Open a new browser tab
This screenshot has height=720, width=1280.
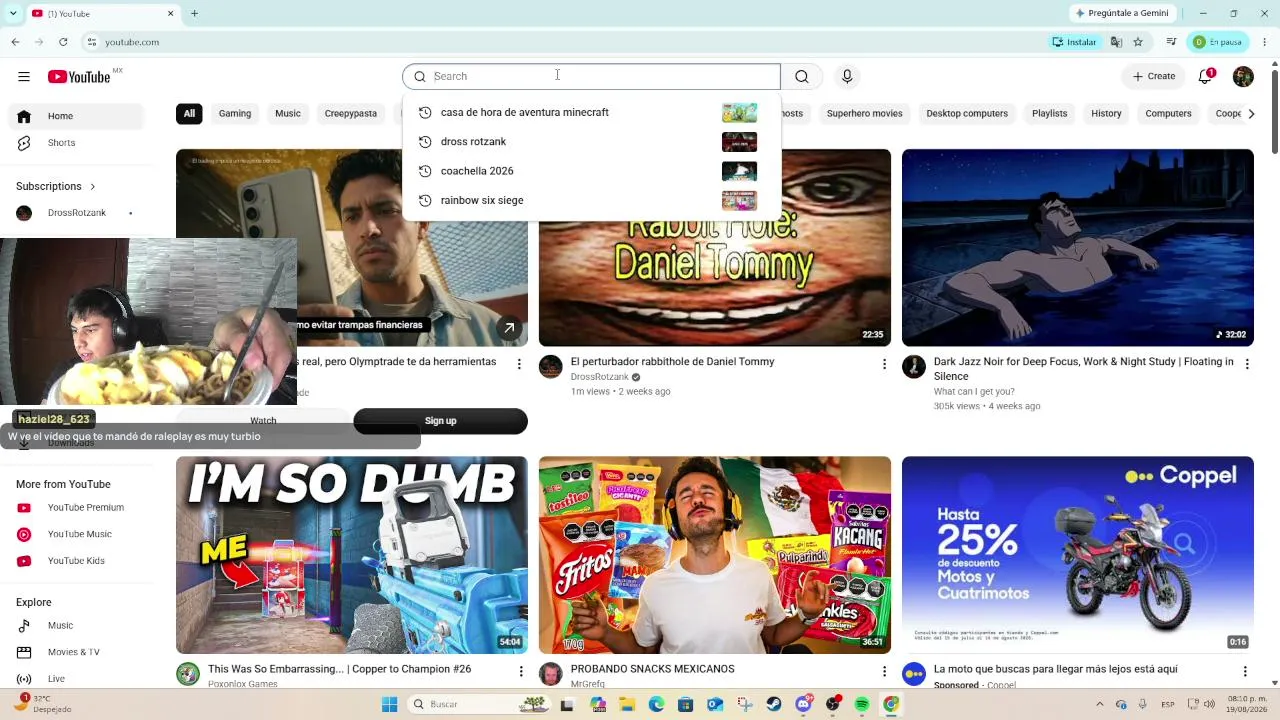point(194,14)
